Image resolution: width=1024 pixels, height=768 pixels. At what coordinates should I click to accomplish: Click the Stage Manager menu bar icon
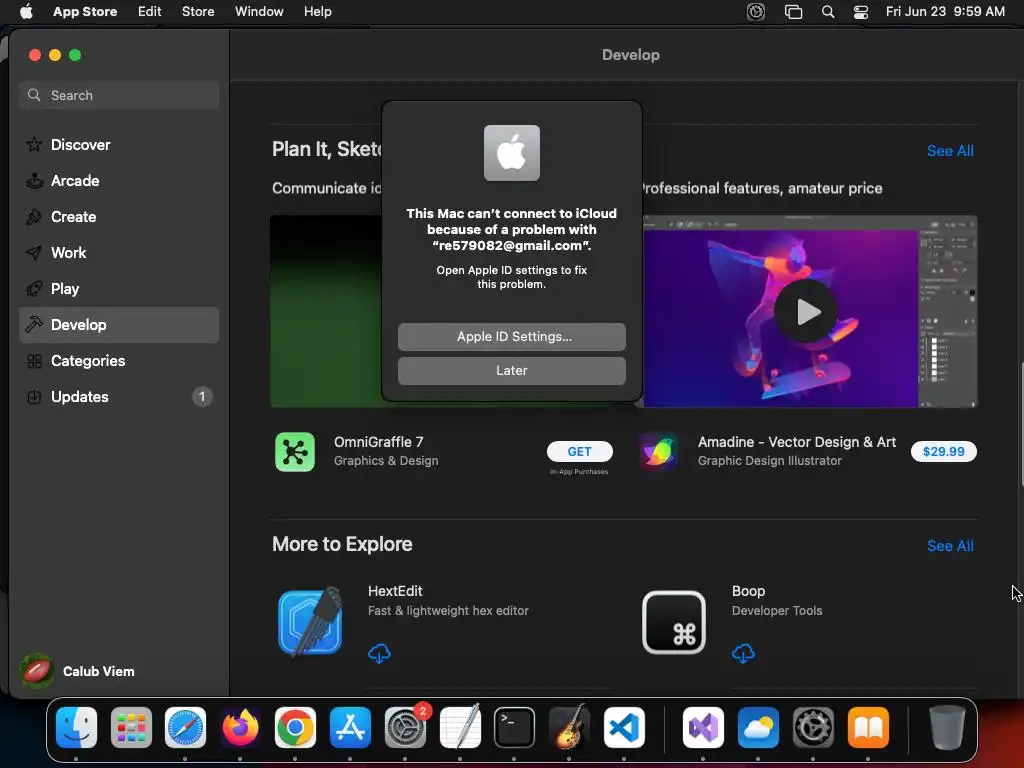(793, 12)
